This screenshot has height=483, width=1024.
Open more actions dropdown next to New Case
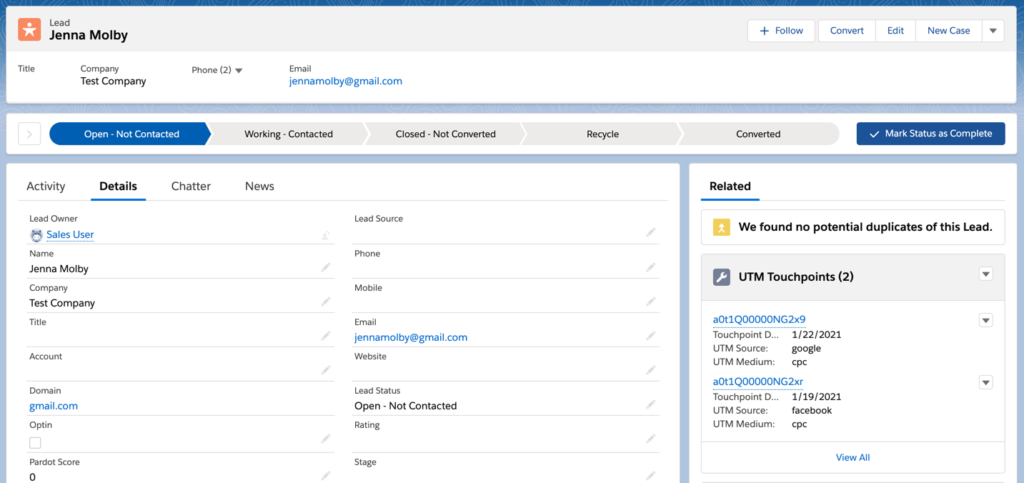click(993, 31)
